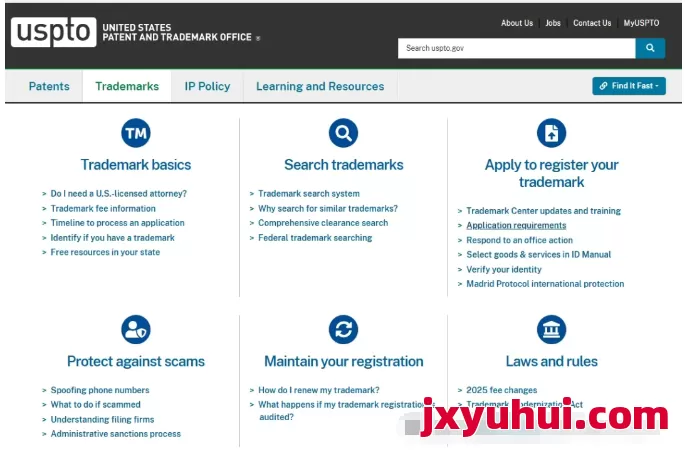This screenshot has height=454, width=685.
Task: Open 'How do I renew my trademark?'
Action: click(x=319, y=390)
